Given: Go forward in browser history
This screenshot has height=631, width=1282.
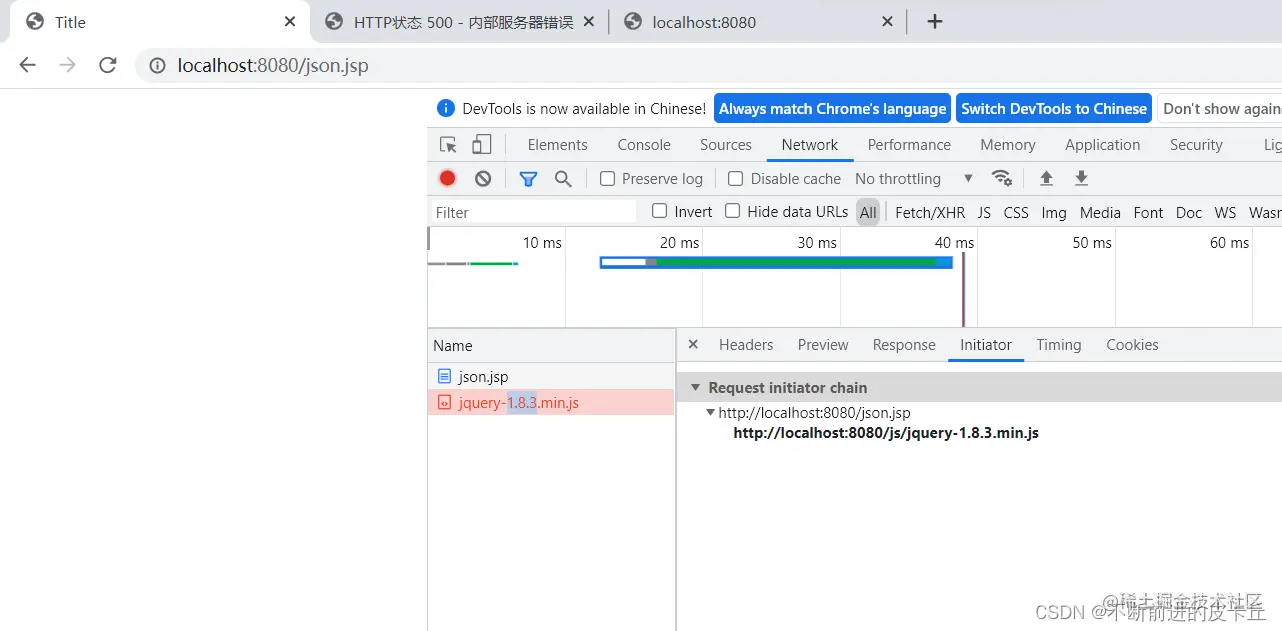Looking at the screenshot, I should coord(67,65).
